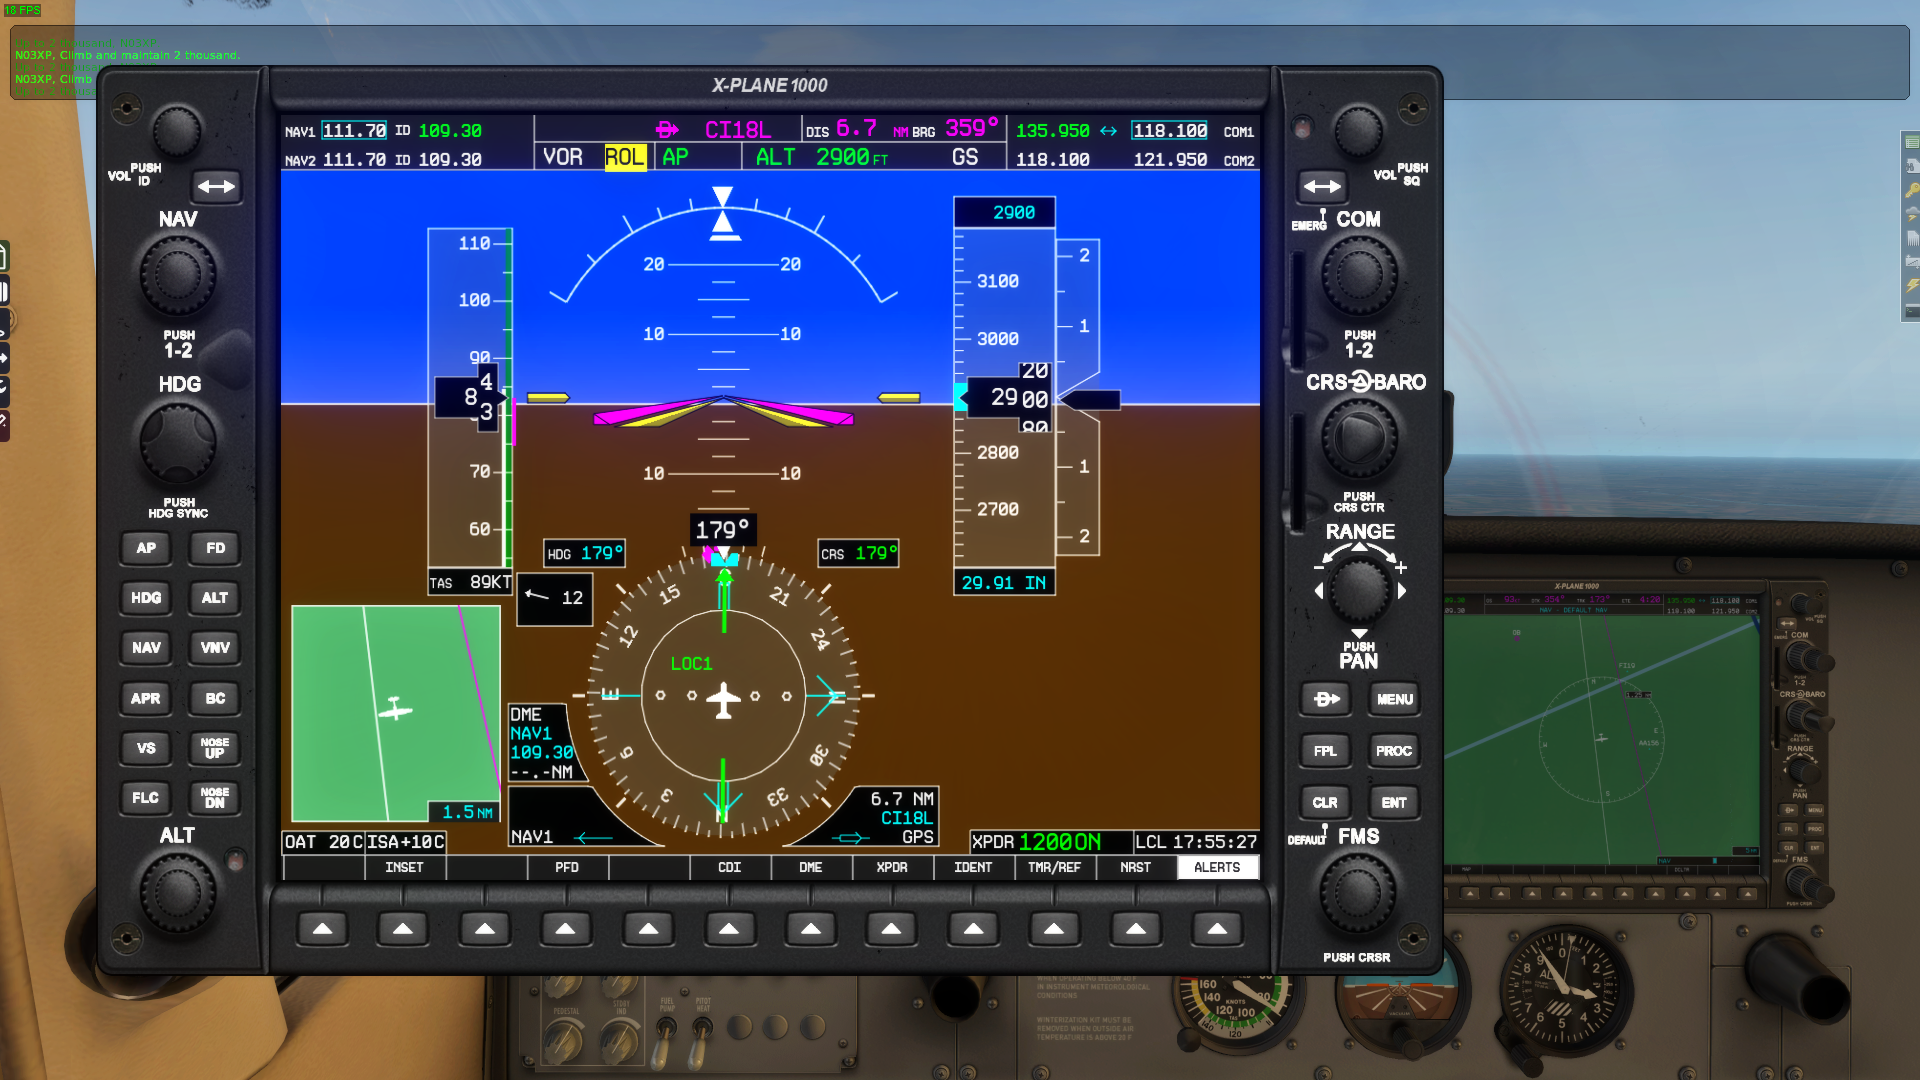Image resolution: width=1920 pixels, height=1080 pixels.
Task: Click the selected altitude 2900 box
Action: tap(1004, 212)
